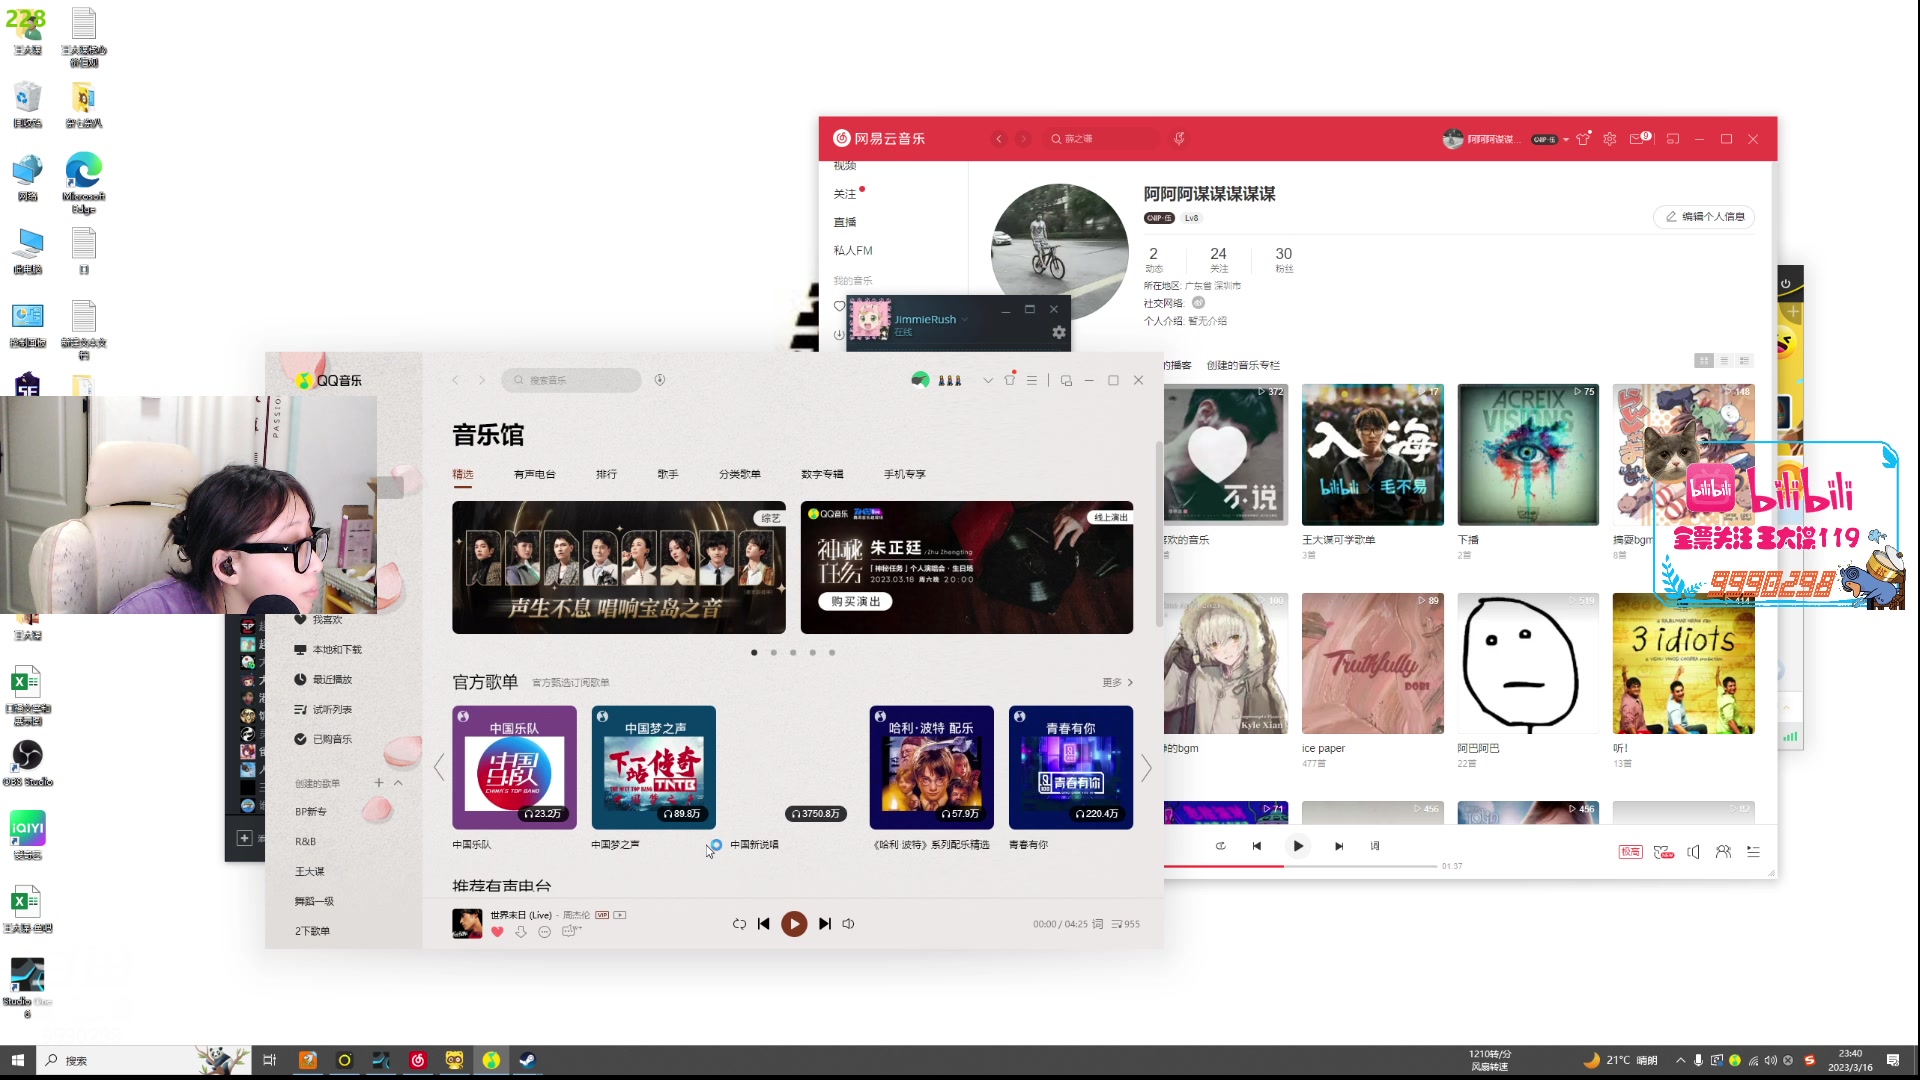Click QQ Music search box

pos(572,380)
